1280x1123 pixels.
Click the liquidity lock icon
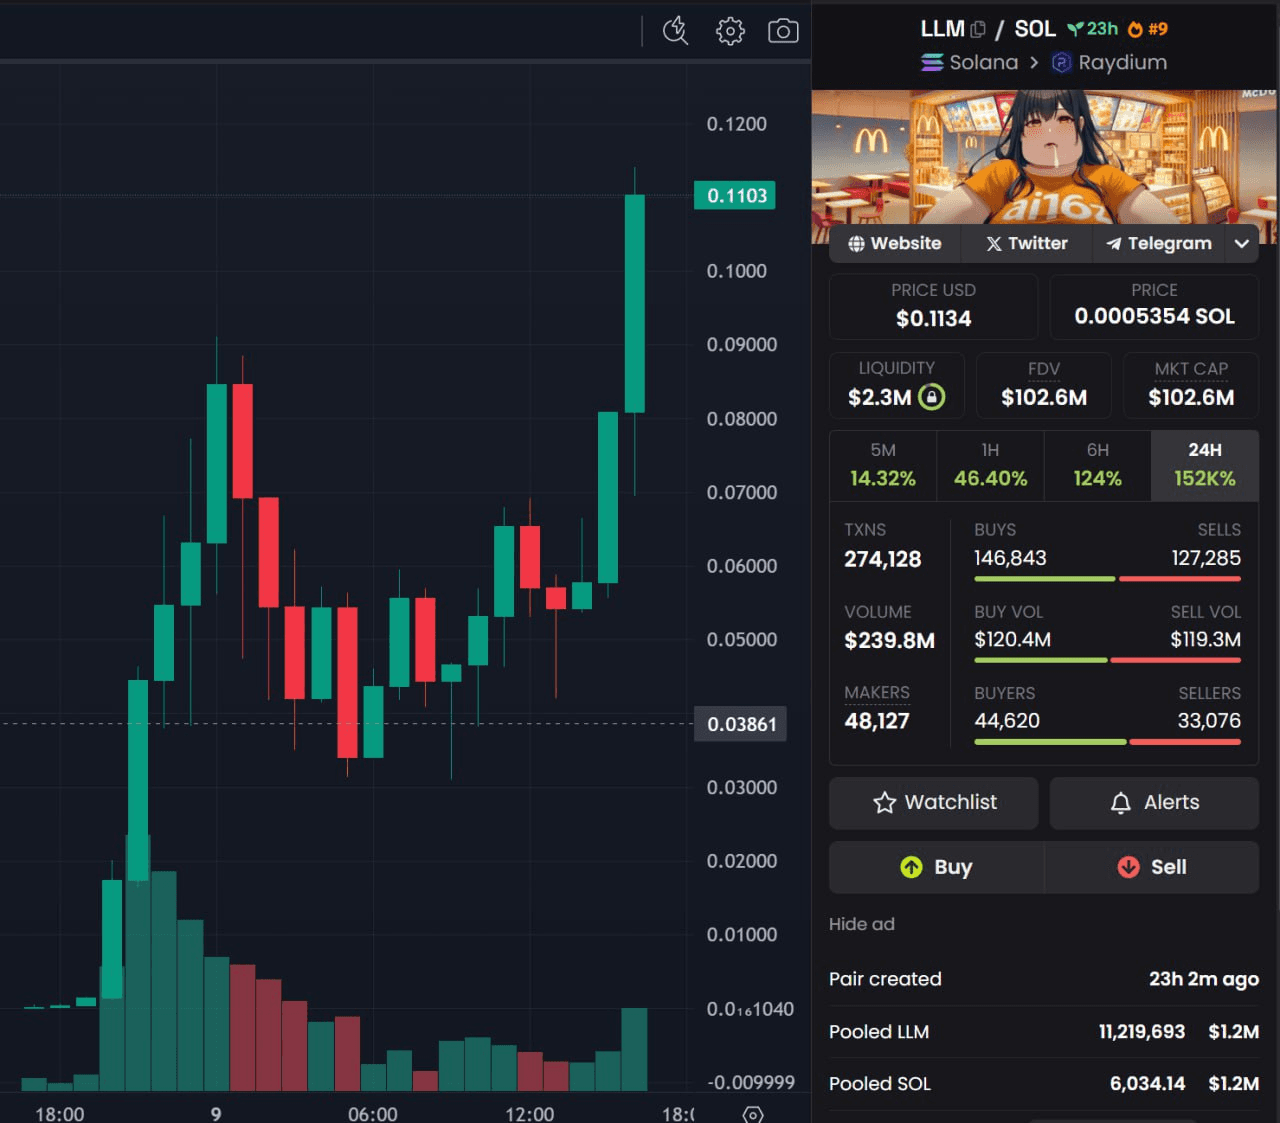[x=931, y=397]
